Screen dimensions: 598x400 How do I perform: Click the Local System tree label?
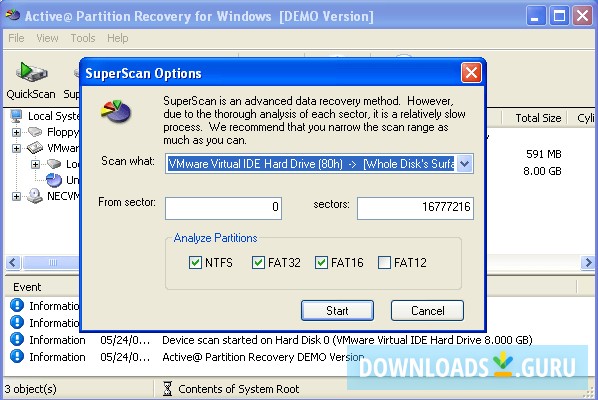(53, 116)
